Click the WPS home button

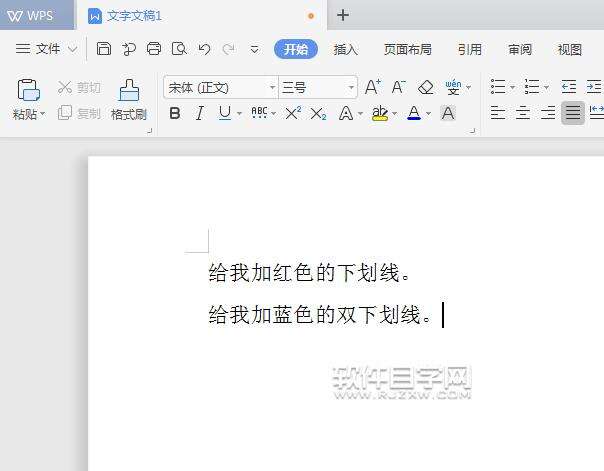click(x=37, y=15)
